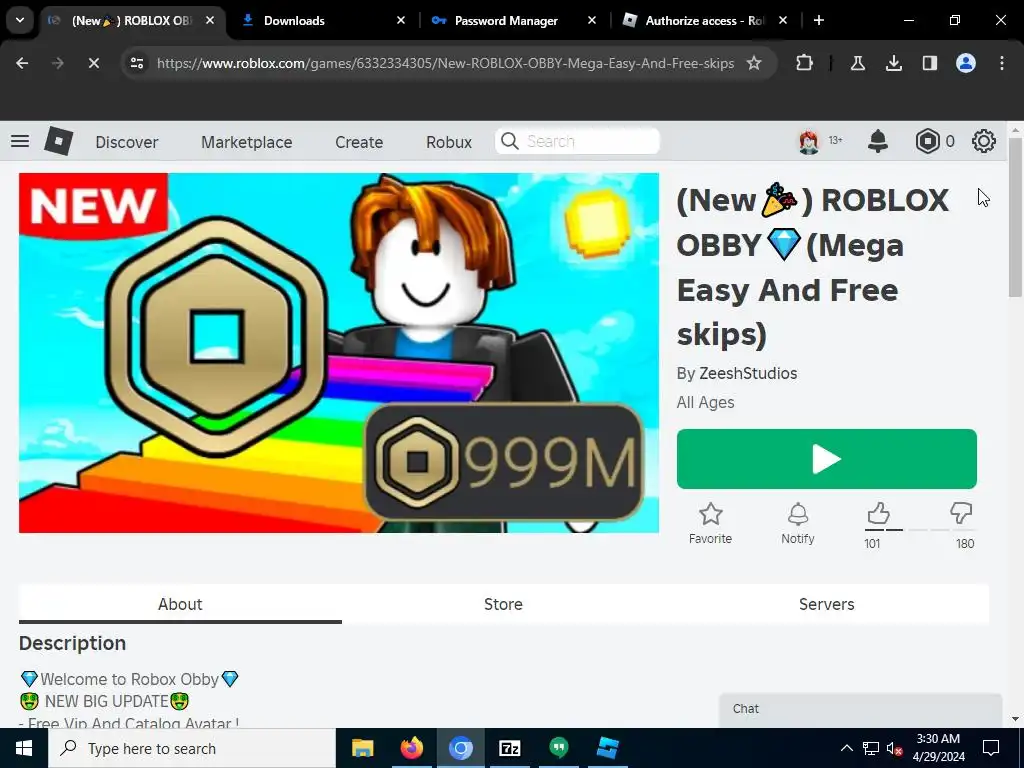Viewport: 1024px width, 768px height.
Task: Open File Explorer from the taskbar
Action: (x=362, y=748)
